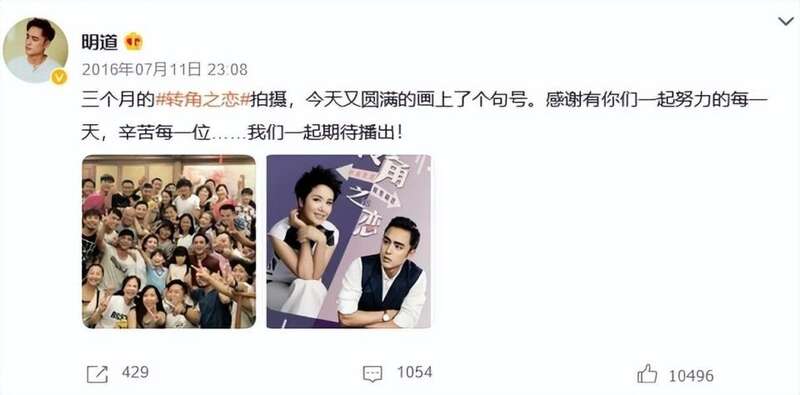Open the post options chevron menu

(x=785, y=21)
